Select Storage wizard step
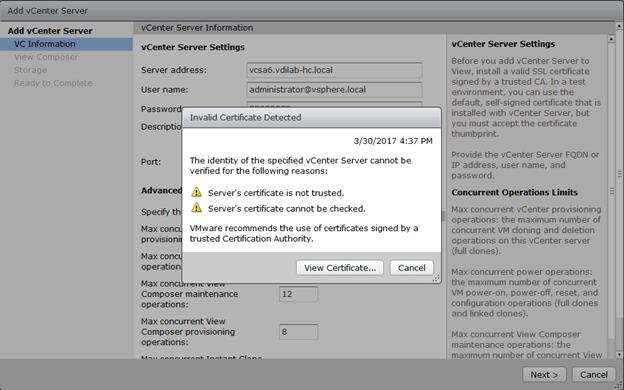This screenshot has width=624, height=390. [30, 70]
